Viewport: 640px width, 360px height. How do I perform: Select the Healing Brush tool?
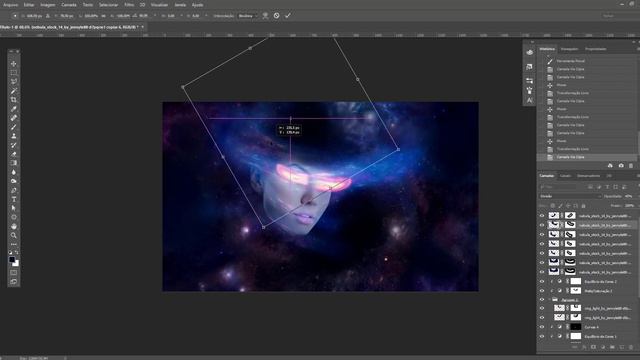pos(13,118)
